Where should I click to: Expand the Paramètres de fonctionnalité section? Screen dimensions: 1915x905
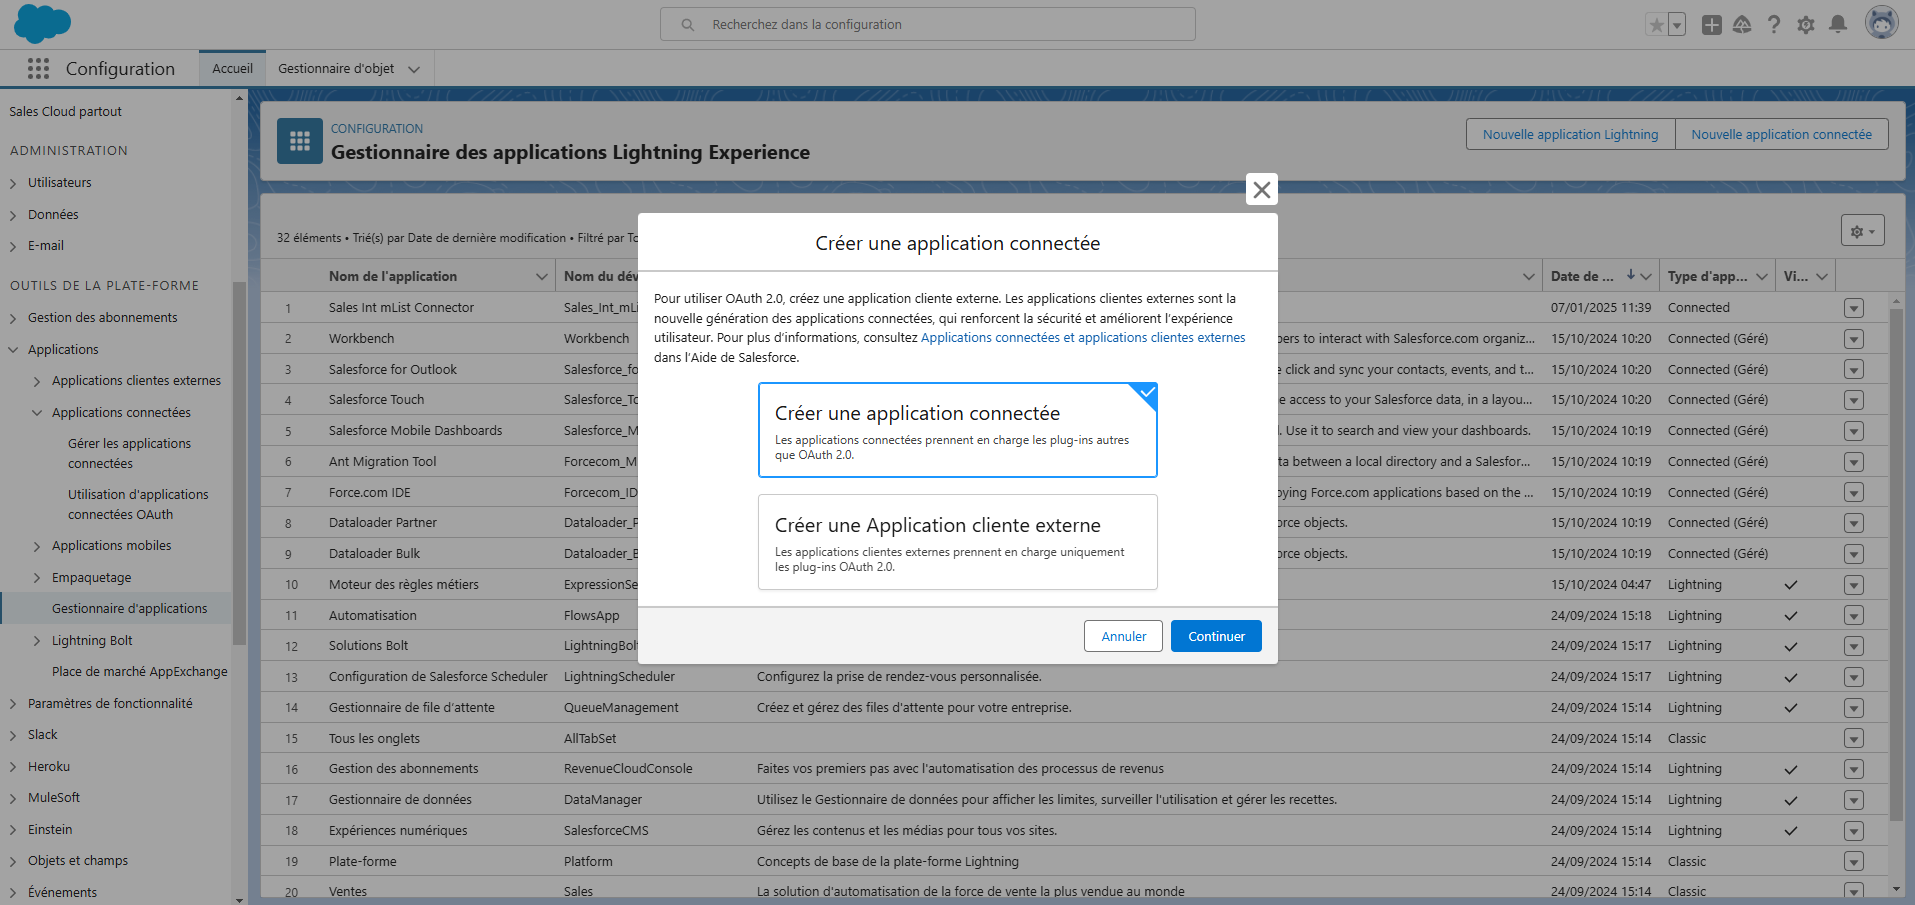tap(13, 704)
